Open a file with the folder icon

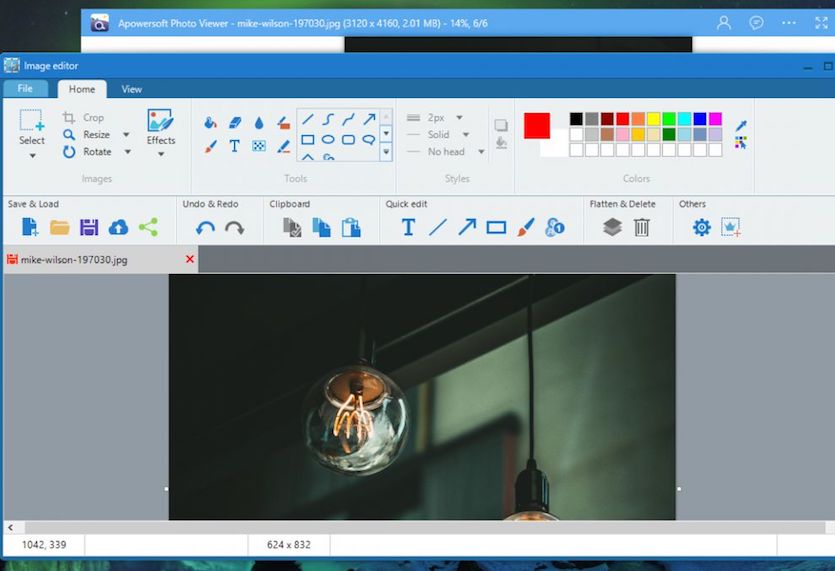pyautogui.click(x=60, y=227)
